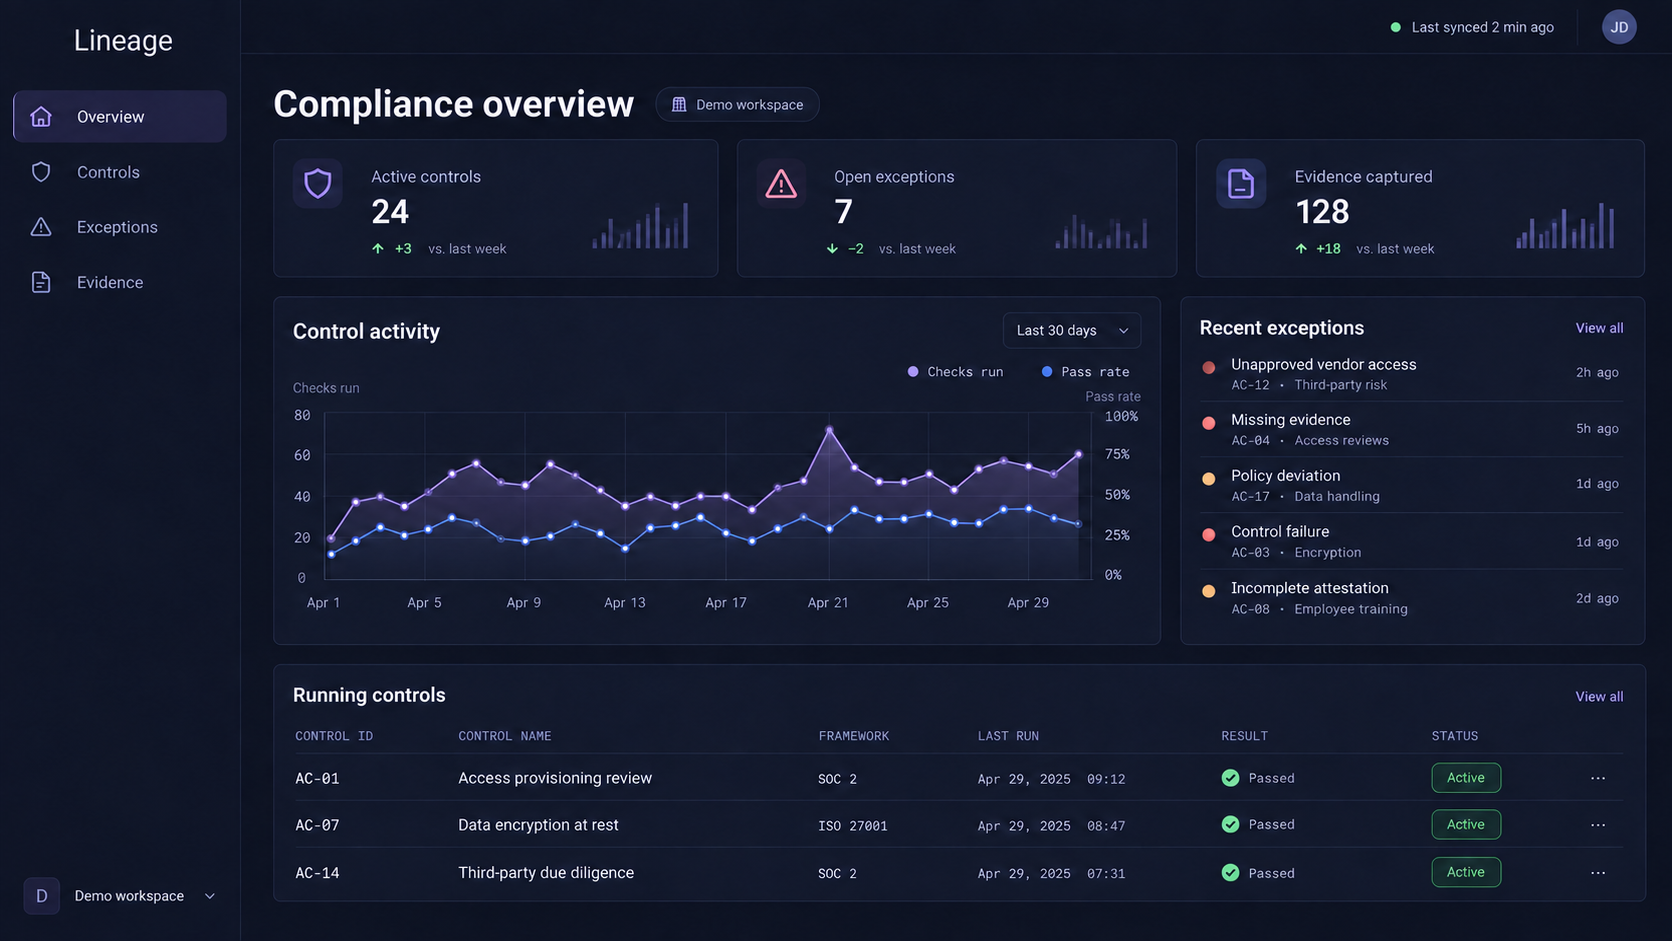
Task: Click the AC-14 control ID cell
Action: (x=317, y=873)
